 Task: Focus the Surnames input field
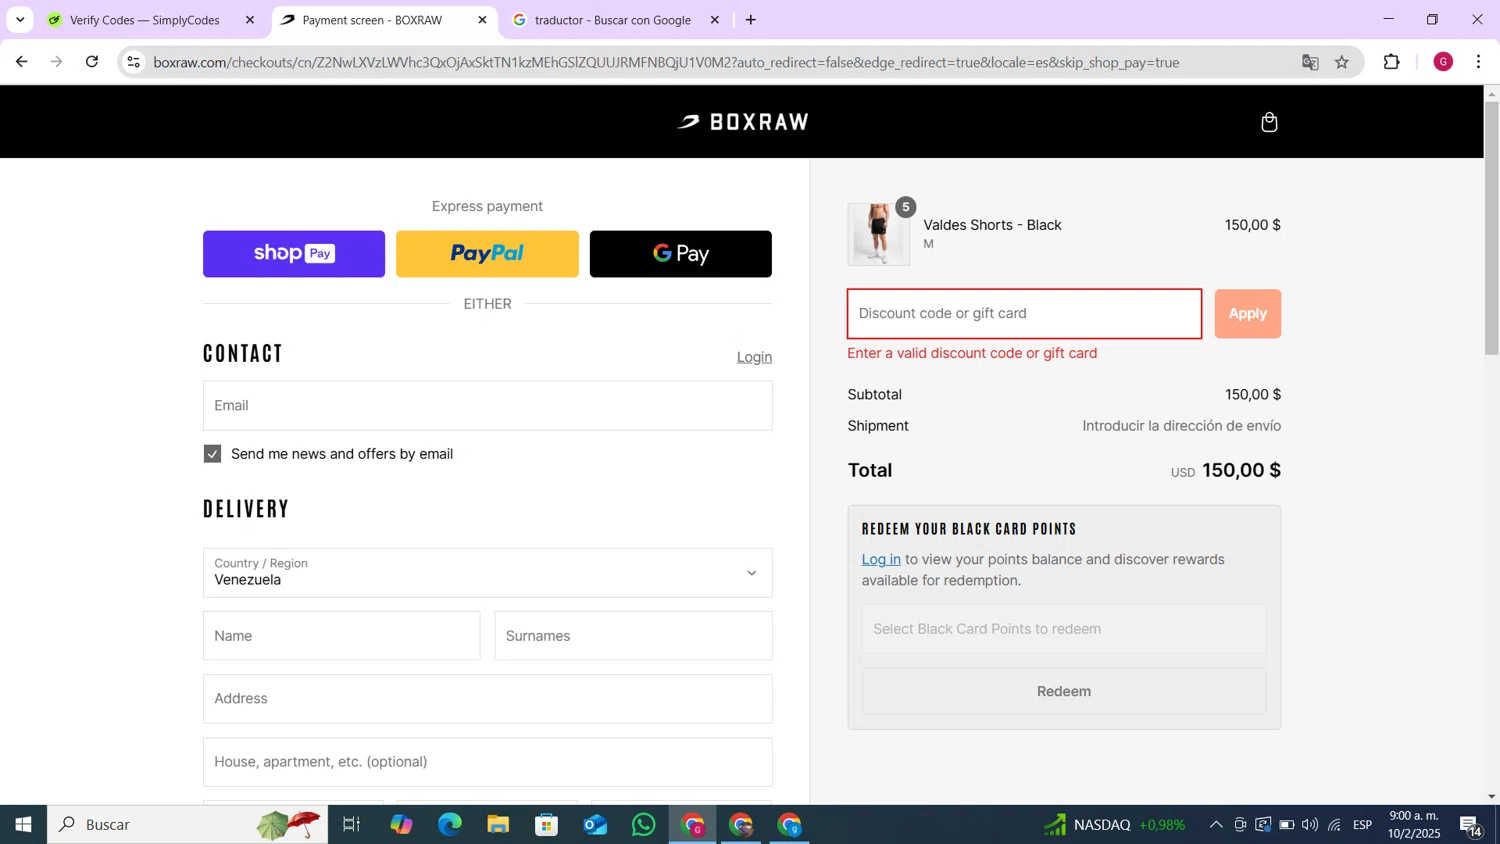click(633, 636)
